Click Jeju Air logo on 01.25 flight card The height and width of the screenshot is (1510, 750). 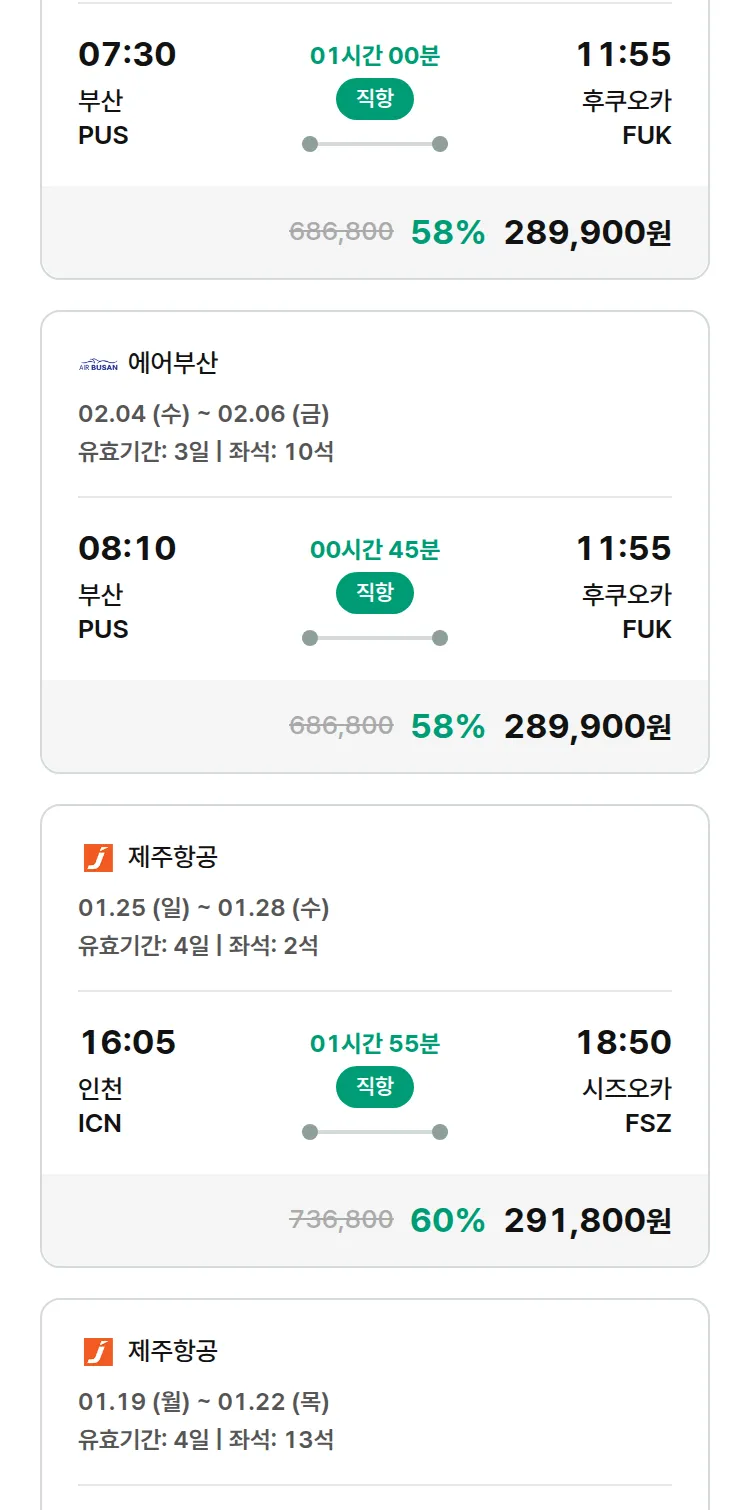click(x=98, y=858)
